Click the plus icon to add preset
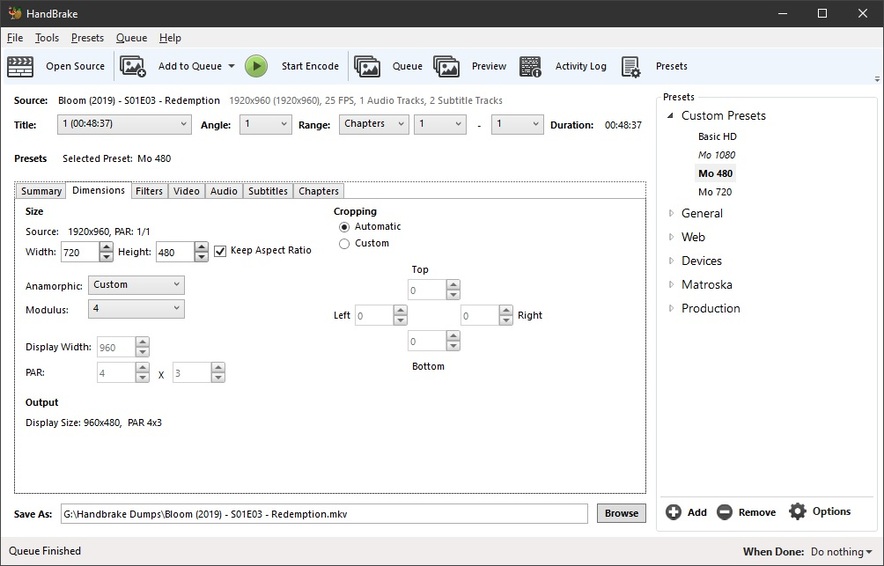 pyautogui.click(x=673, y=512)
